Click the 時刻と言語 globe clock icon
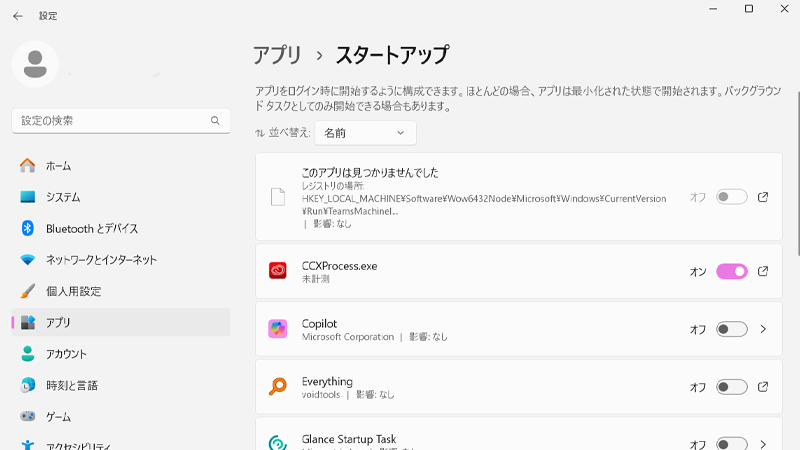Viewport: 800px width, 450px height. pyautogui.click(x=28, y=385)
